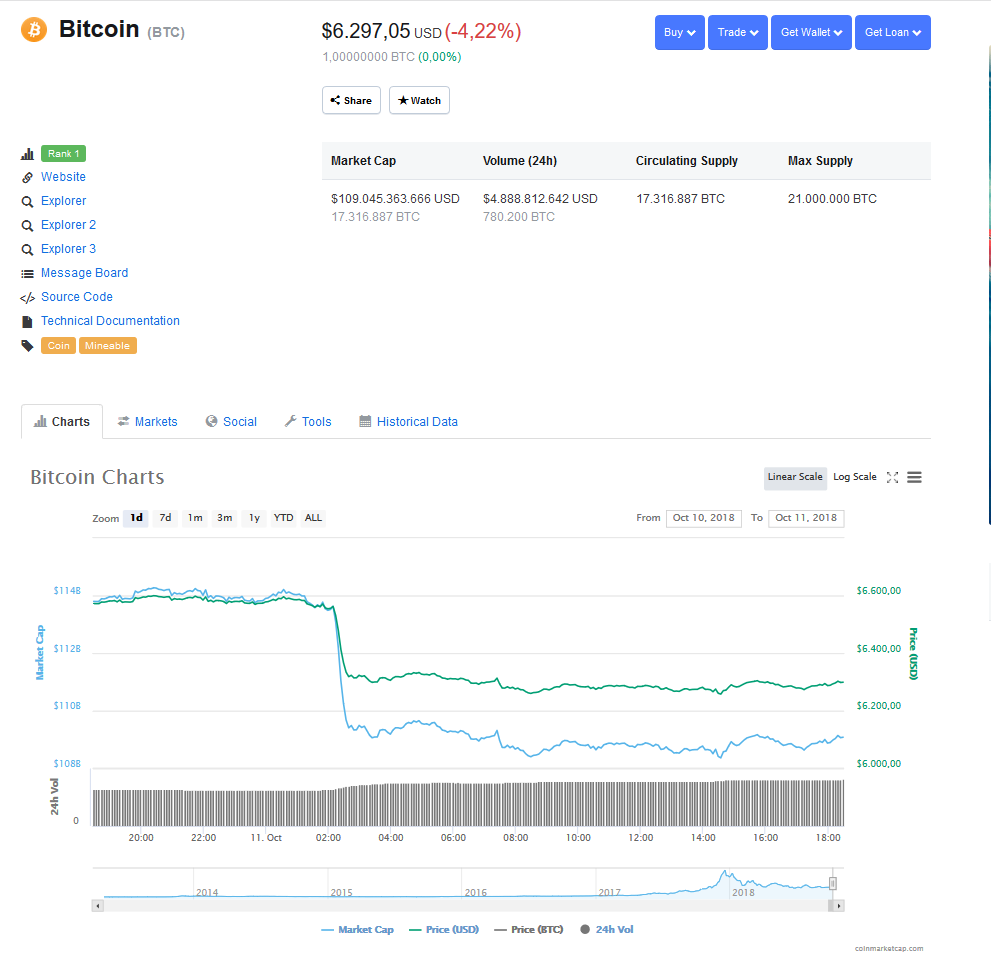This screenshot has height=957, width=991.
Task: Click the chart navigator right handle
Action: coord(832,884)
